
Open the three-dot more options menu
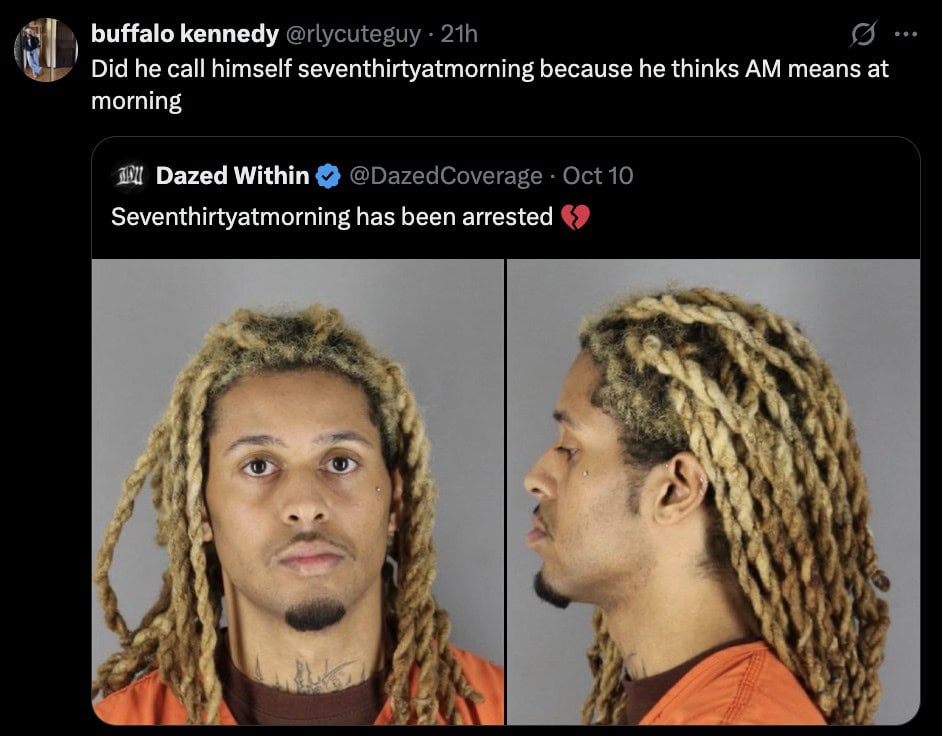(x=906, y=34)
